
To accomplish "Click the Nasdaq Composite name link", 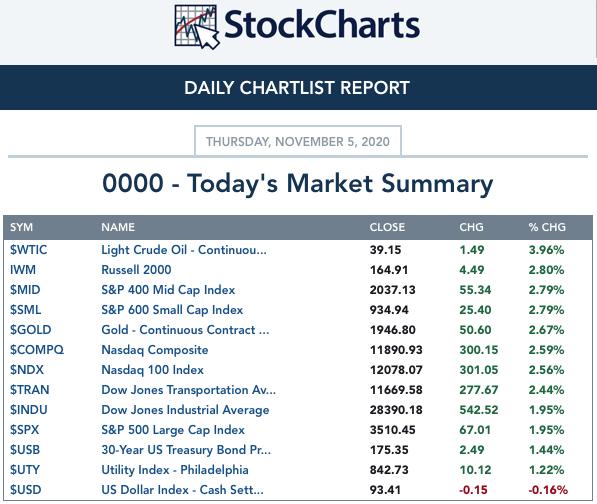I will click(155, 350).
